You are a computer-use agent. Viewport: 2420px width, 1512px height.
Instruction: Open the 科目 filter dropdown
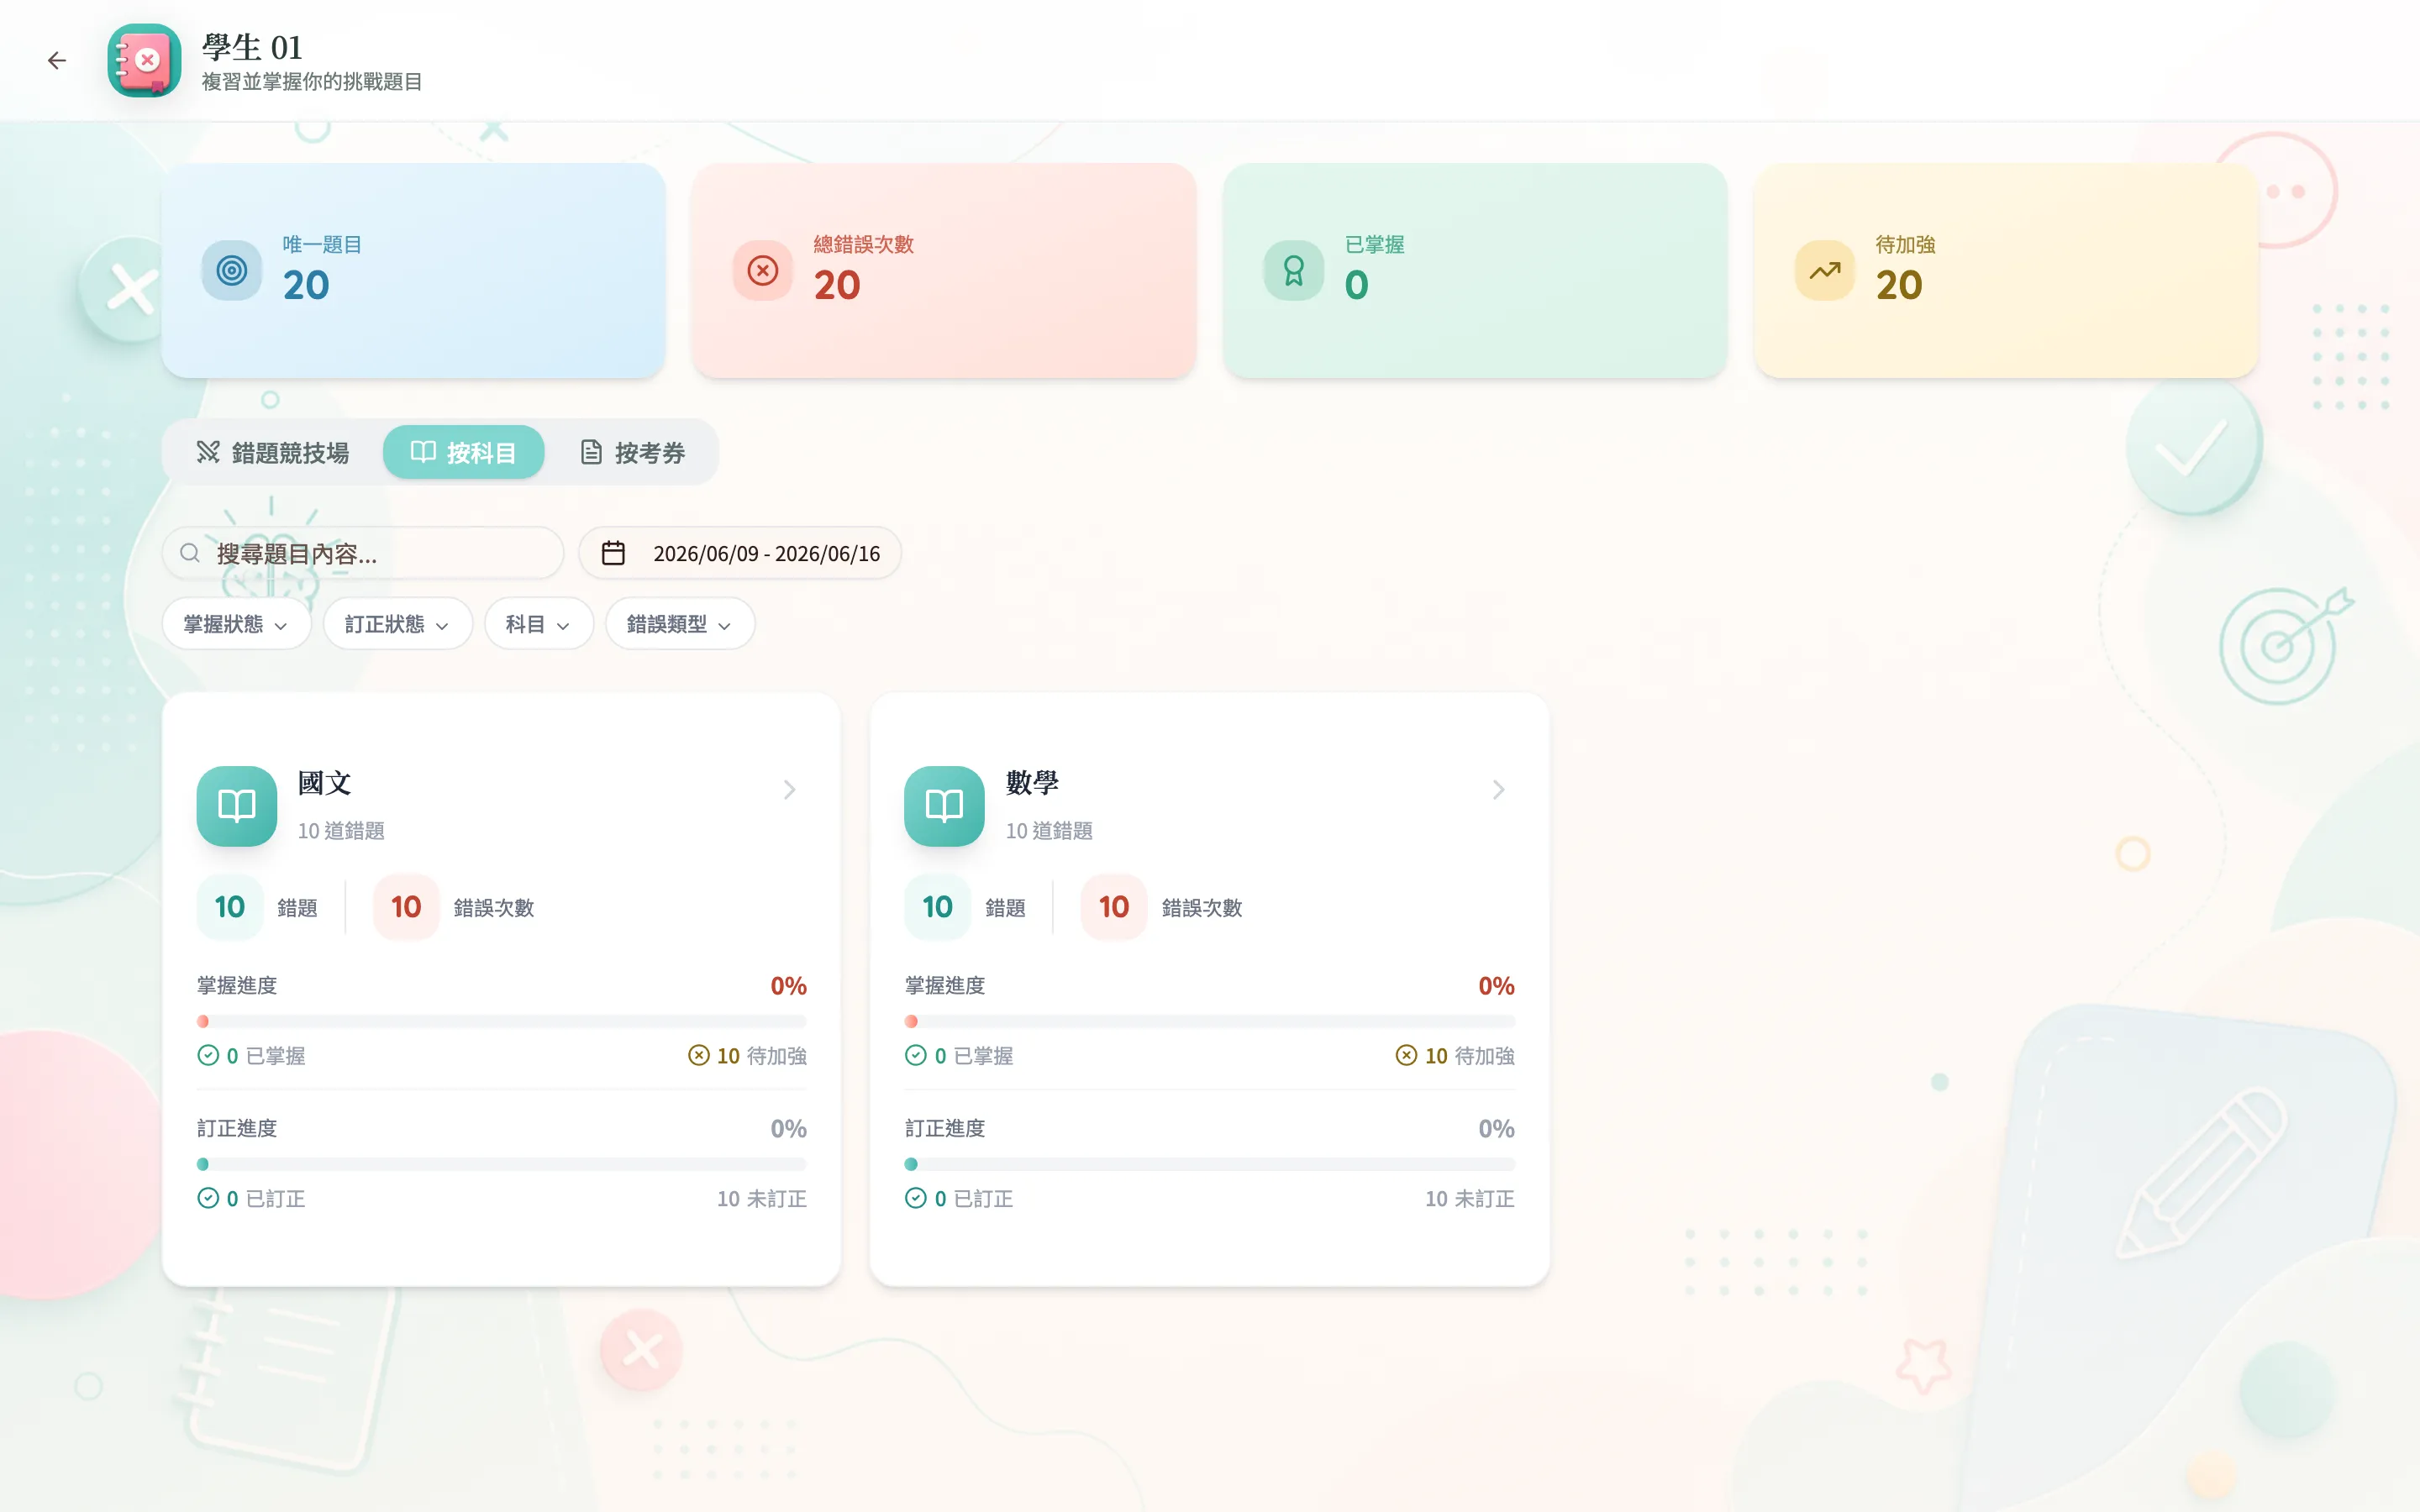(538, 624)
